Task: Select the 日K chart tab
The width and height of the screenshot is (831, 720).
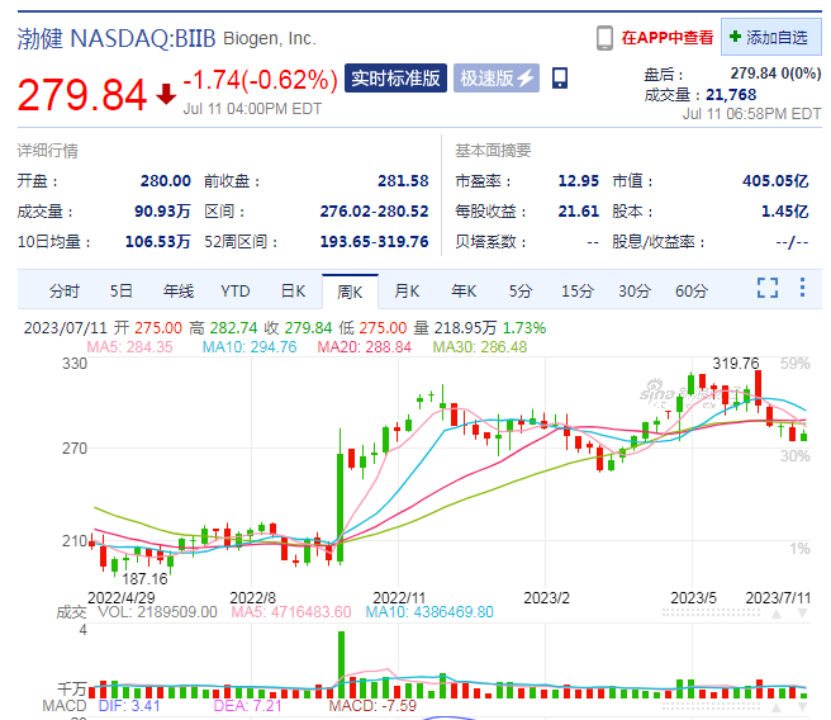Action: 293,291
